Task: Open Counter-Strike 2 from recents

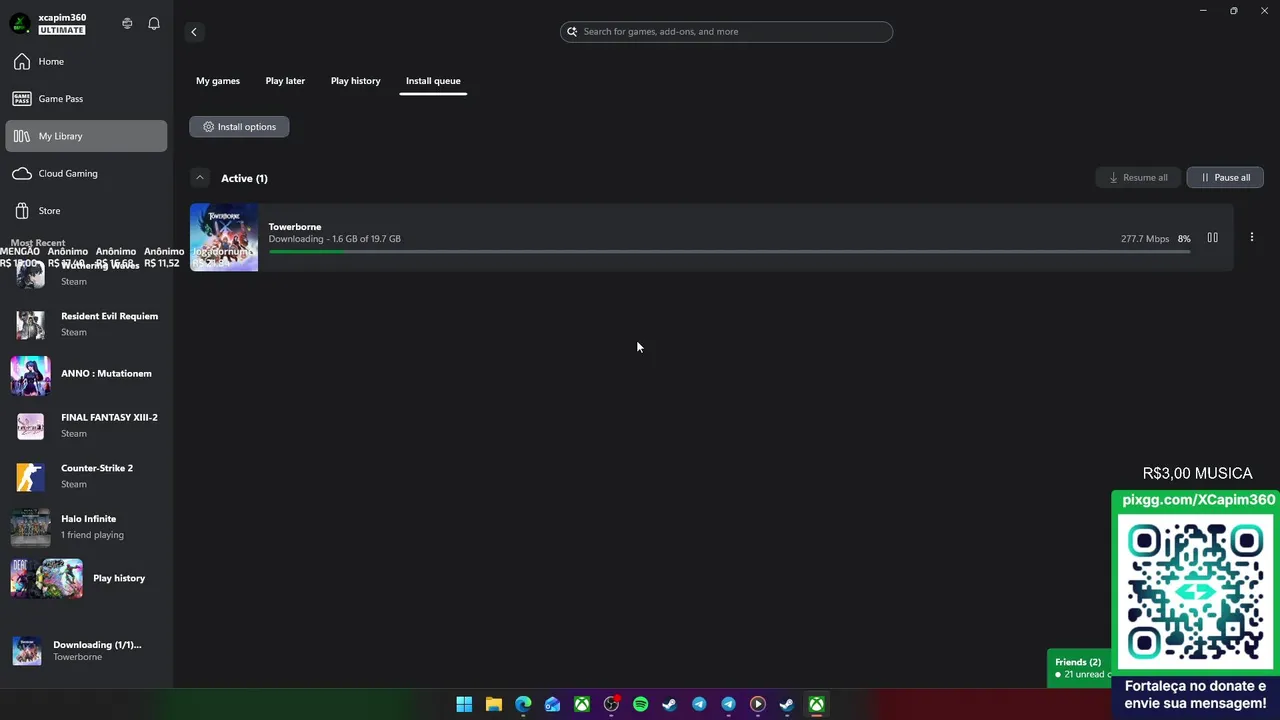Action: pos(86,476)
